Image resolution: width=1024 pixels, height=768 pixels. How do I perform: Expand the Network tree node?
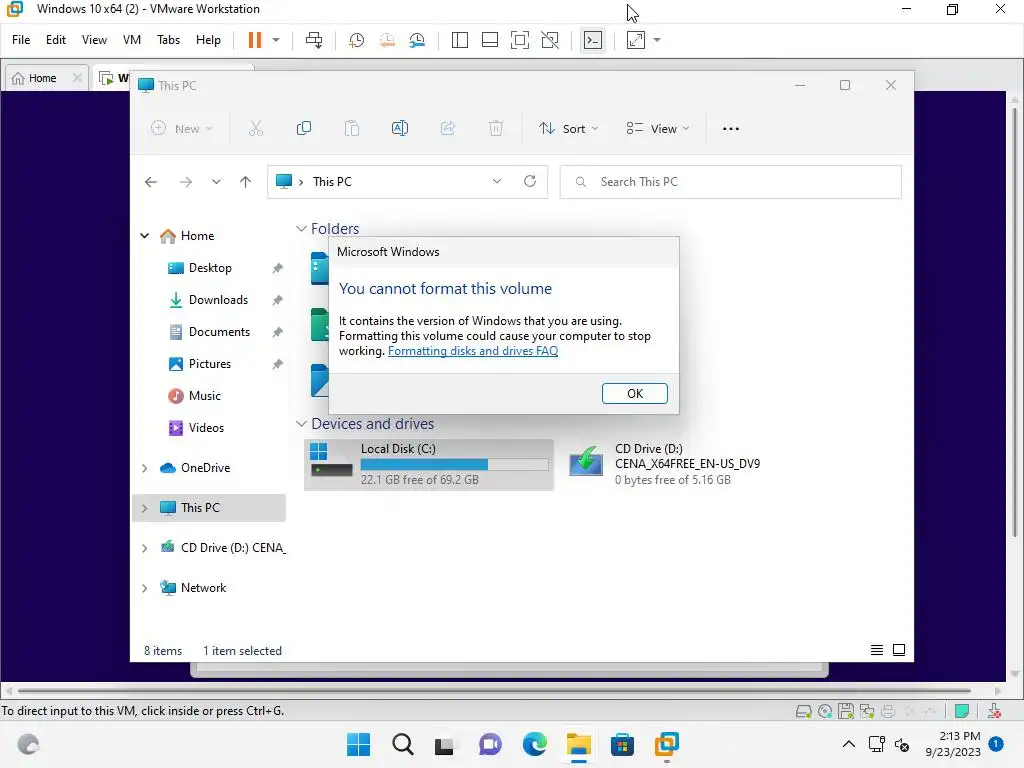click(144, 588)
